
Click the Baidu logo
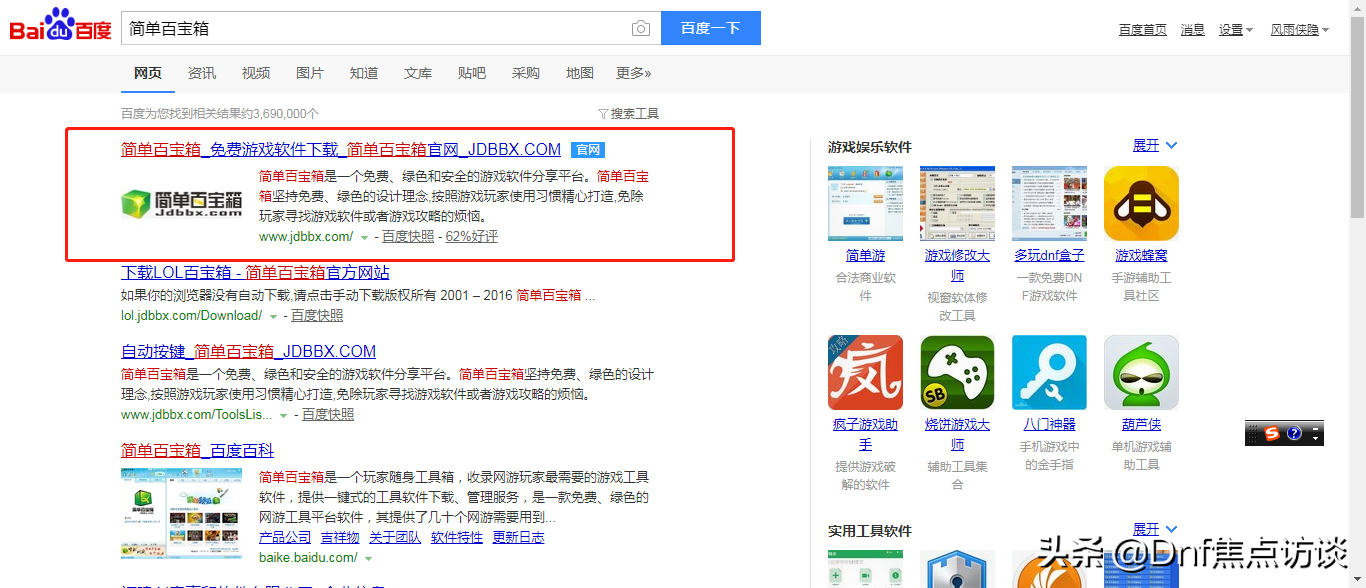point(61,27)
